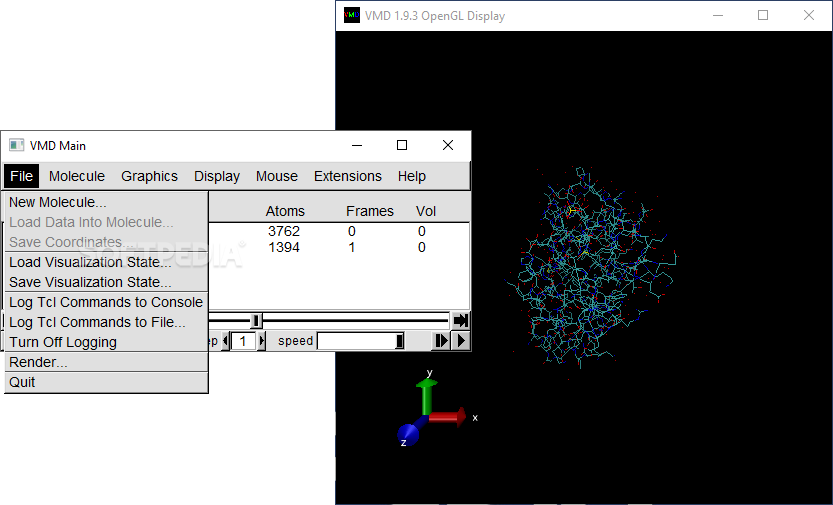Screen dimensions: 833x505
Task: Minimize the VMD Main window
Action: (x=357, y=145)
